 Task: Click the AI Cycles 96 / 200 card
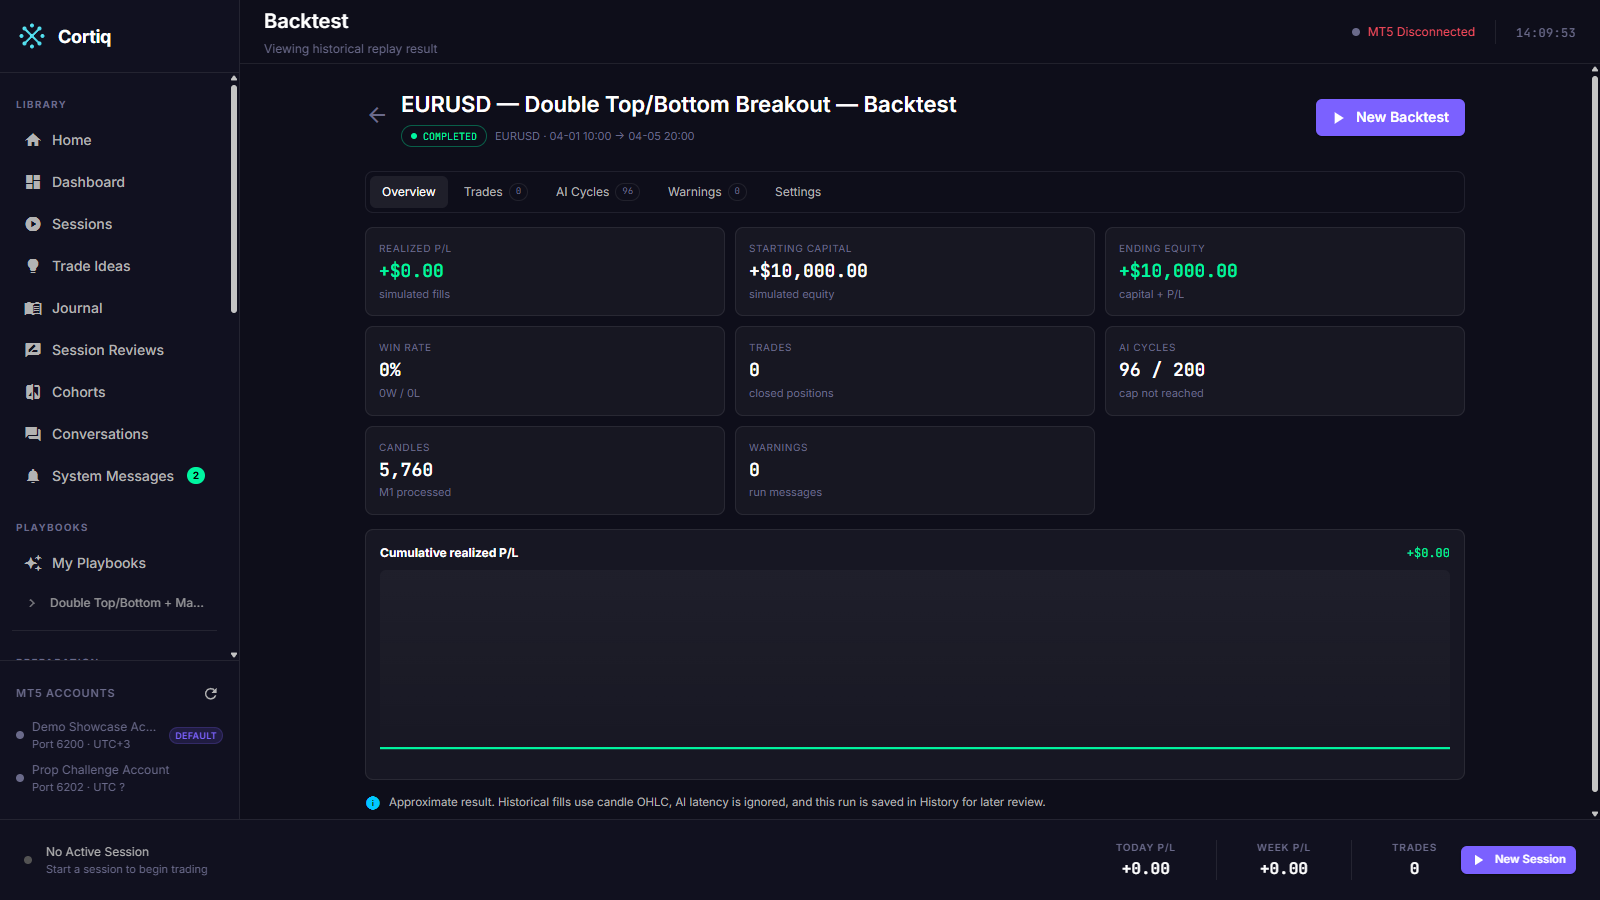pyautogui.click(x=1285, y=371)
